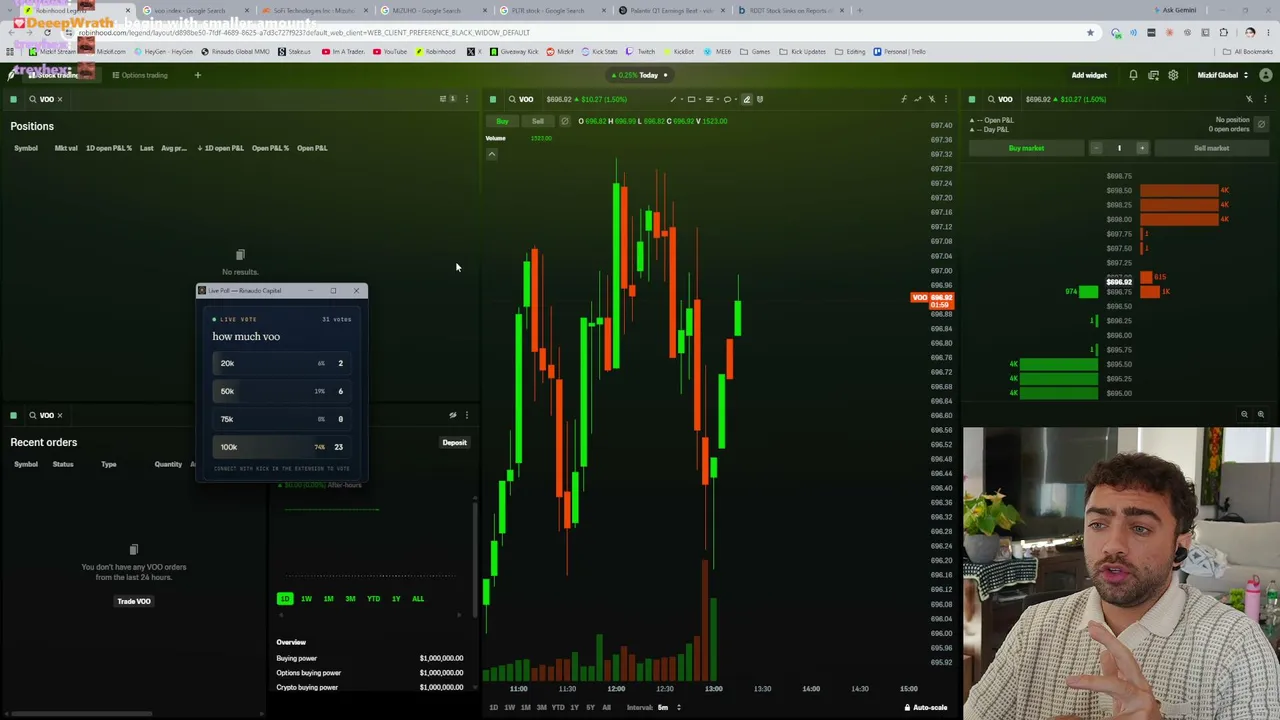Select the line drawing tool on chart
1280x720 pixels.
click(x=673, y=99)
